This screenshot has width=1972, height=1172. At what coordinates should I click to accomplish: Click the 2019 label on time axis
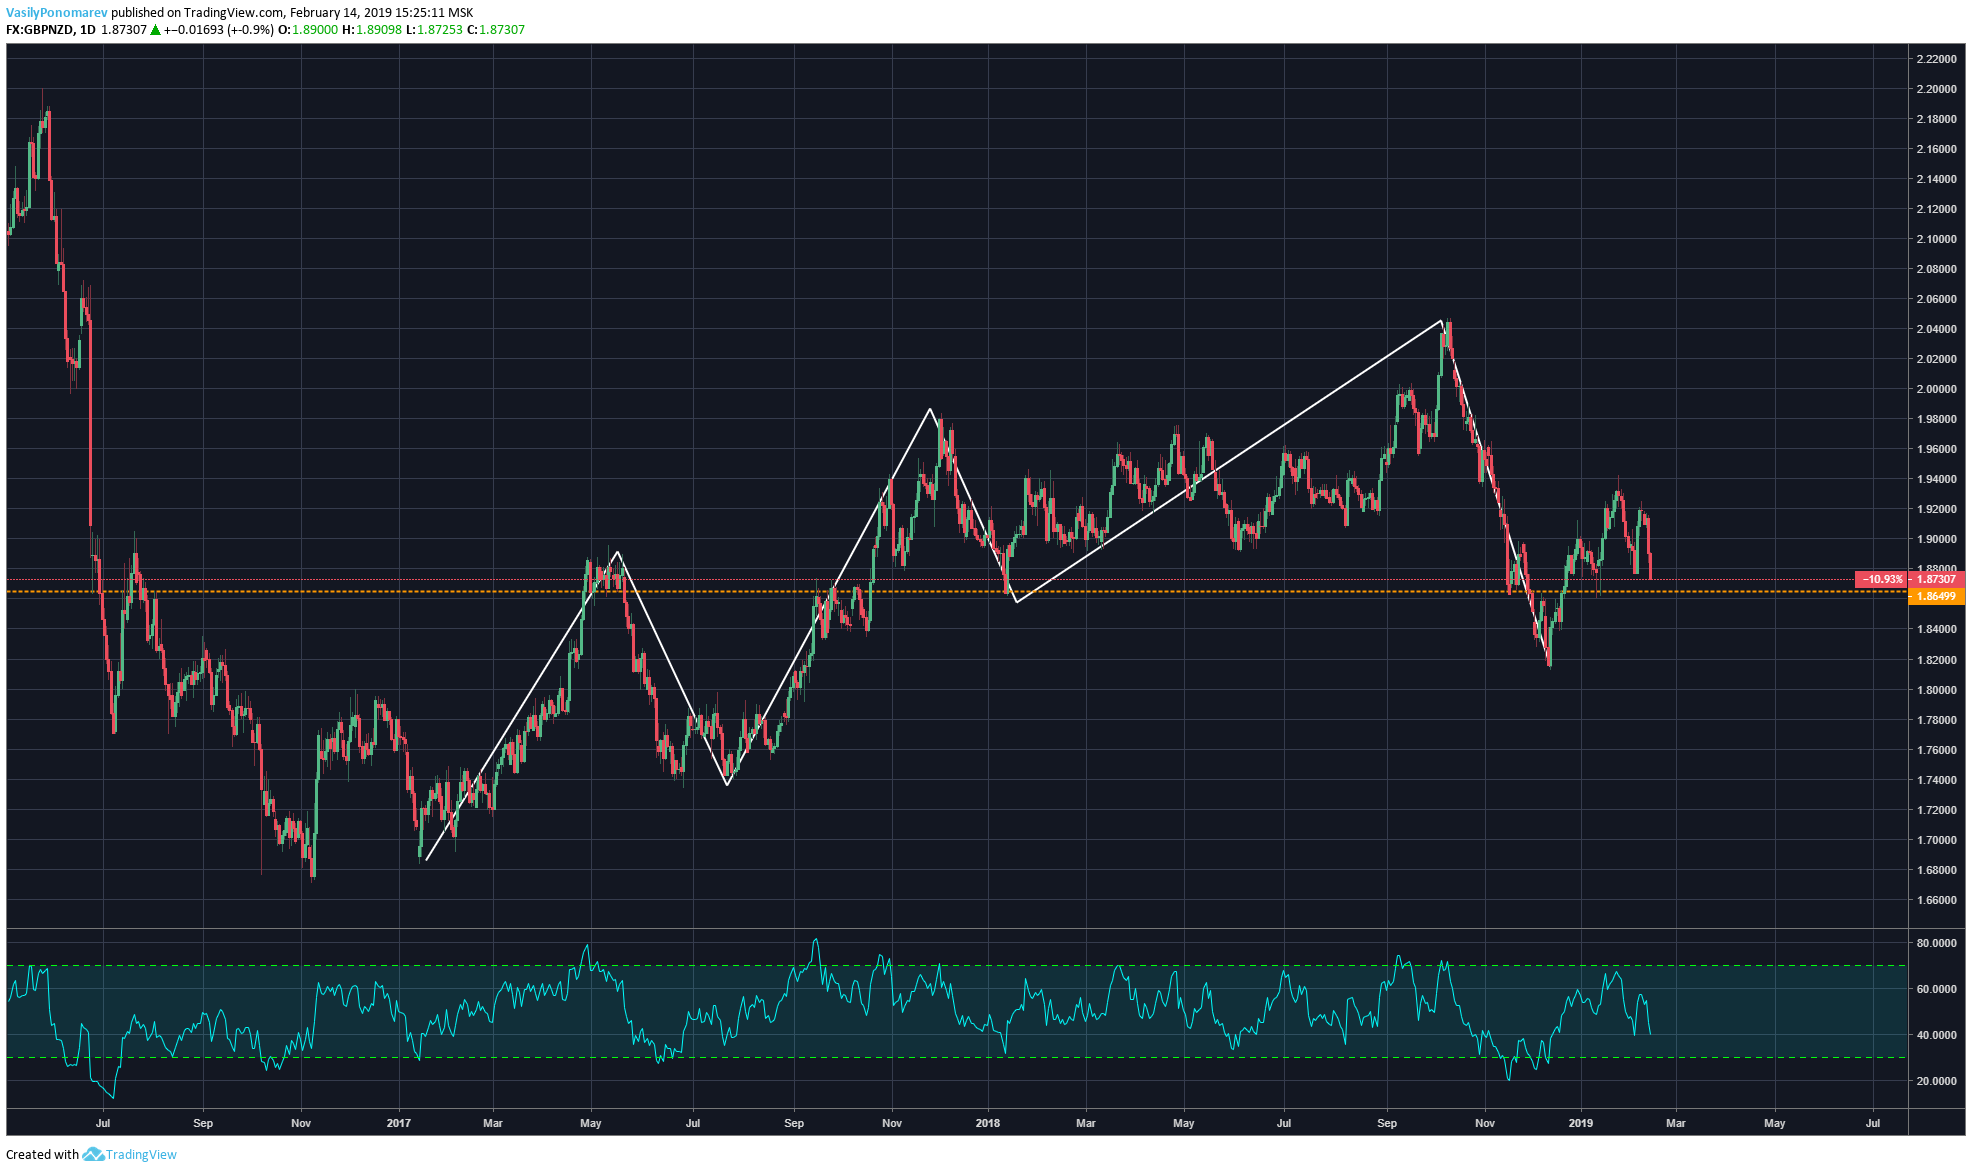pos(1581,1123)
